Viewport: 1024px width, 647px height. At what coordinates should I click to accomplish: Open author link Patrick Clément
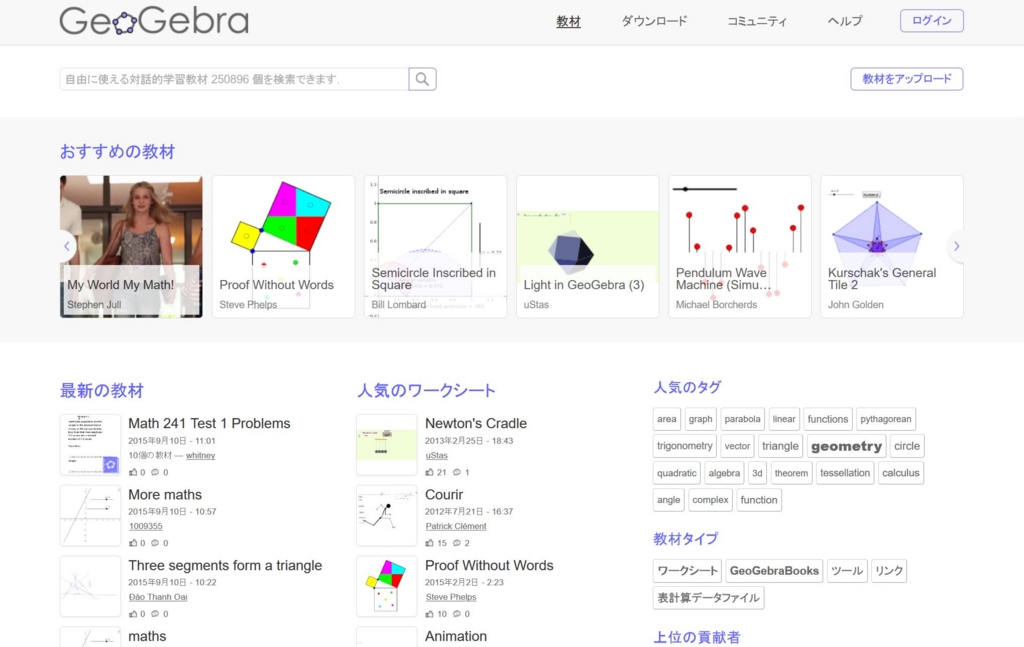point(456,526)
